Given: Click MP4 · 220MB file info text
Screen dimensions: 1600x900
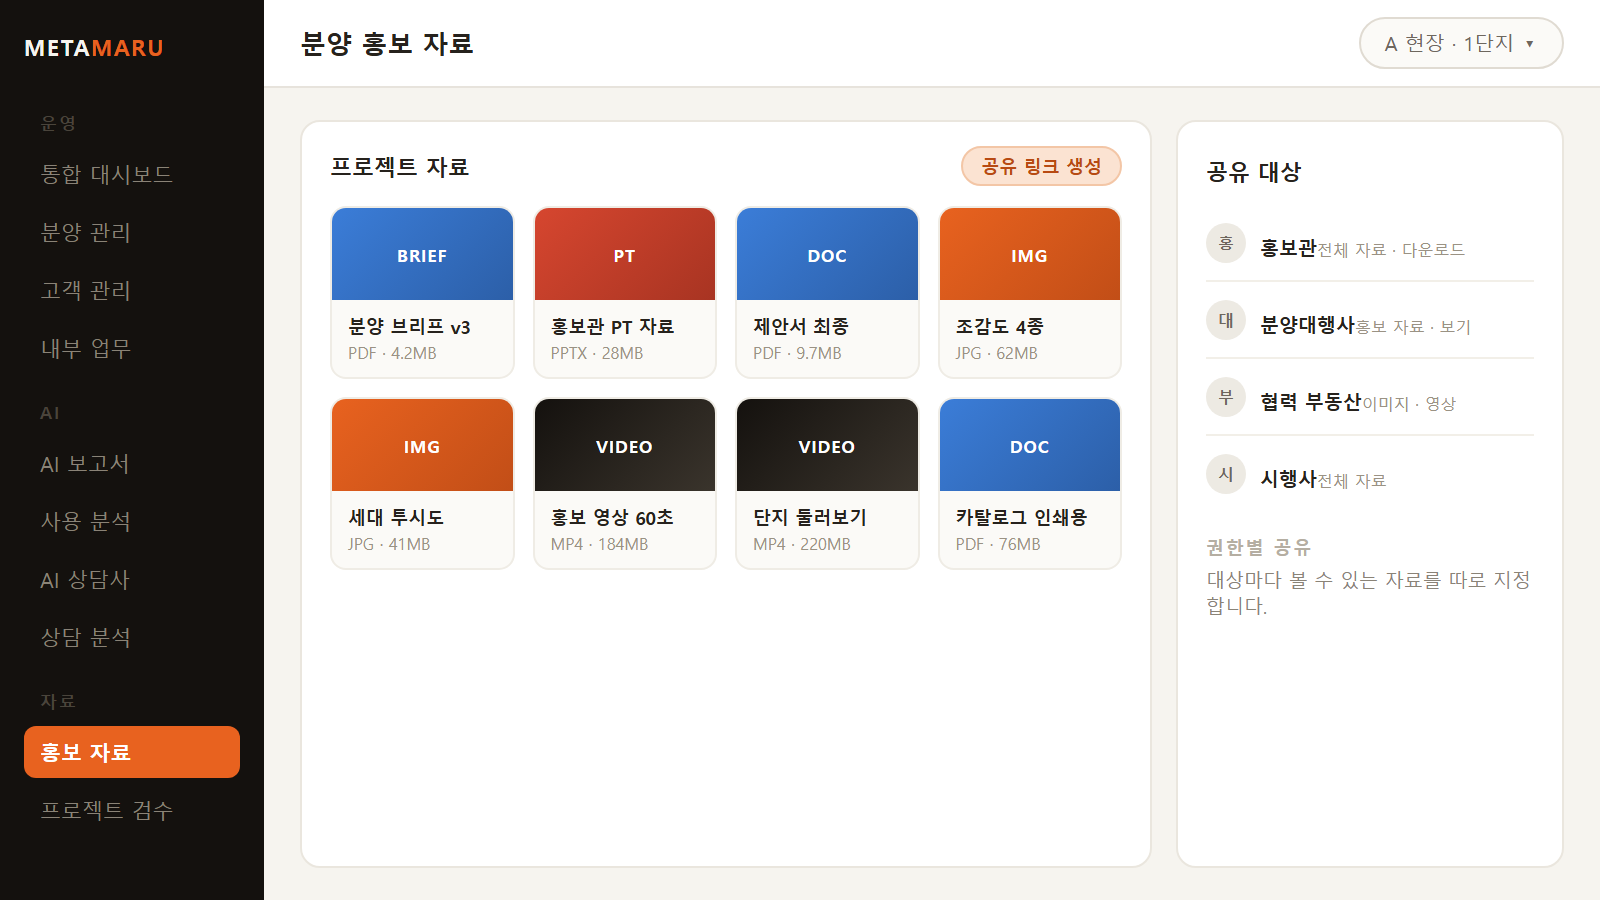Looking at the screenshot, I should point(802,544).
